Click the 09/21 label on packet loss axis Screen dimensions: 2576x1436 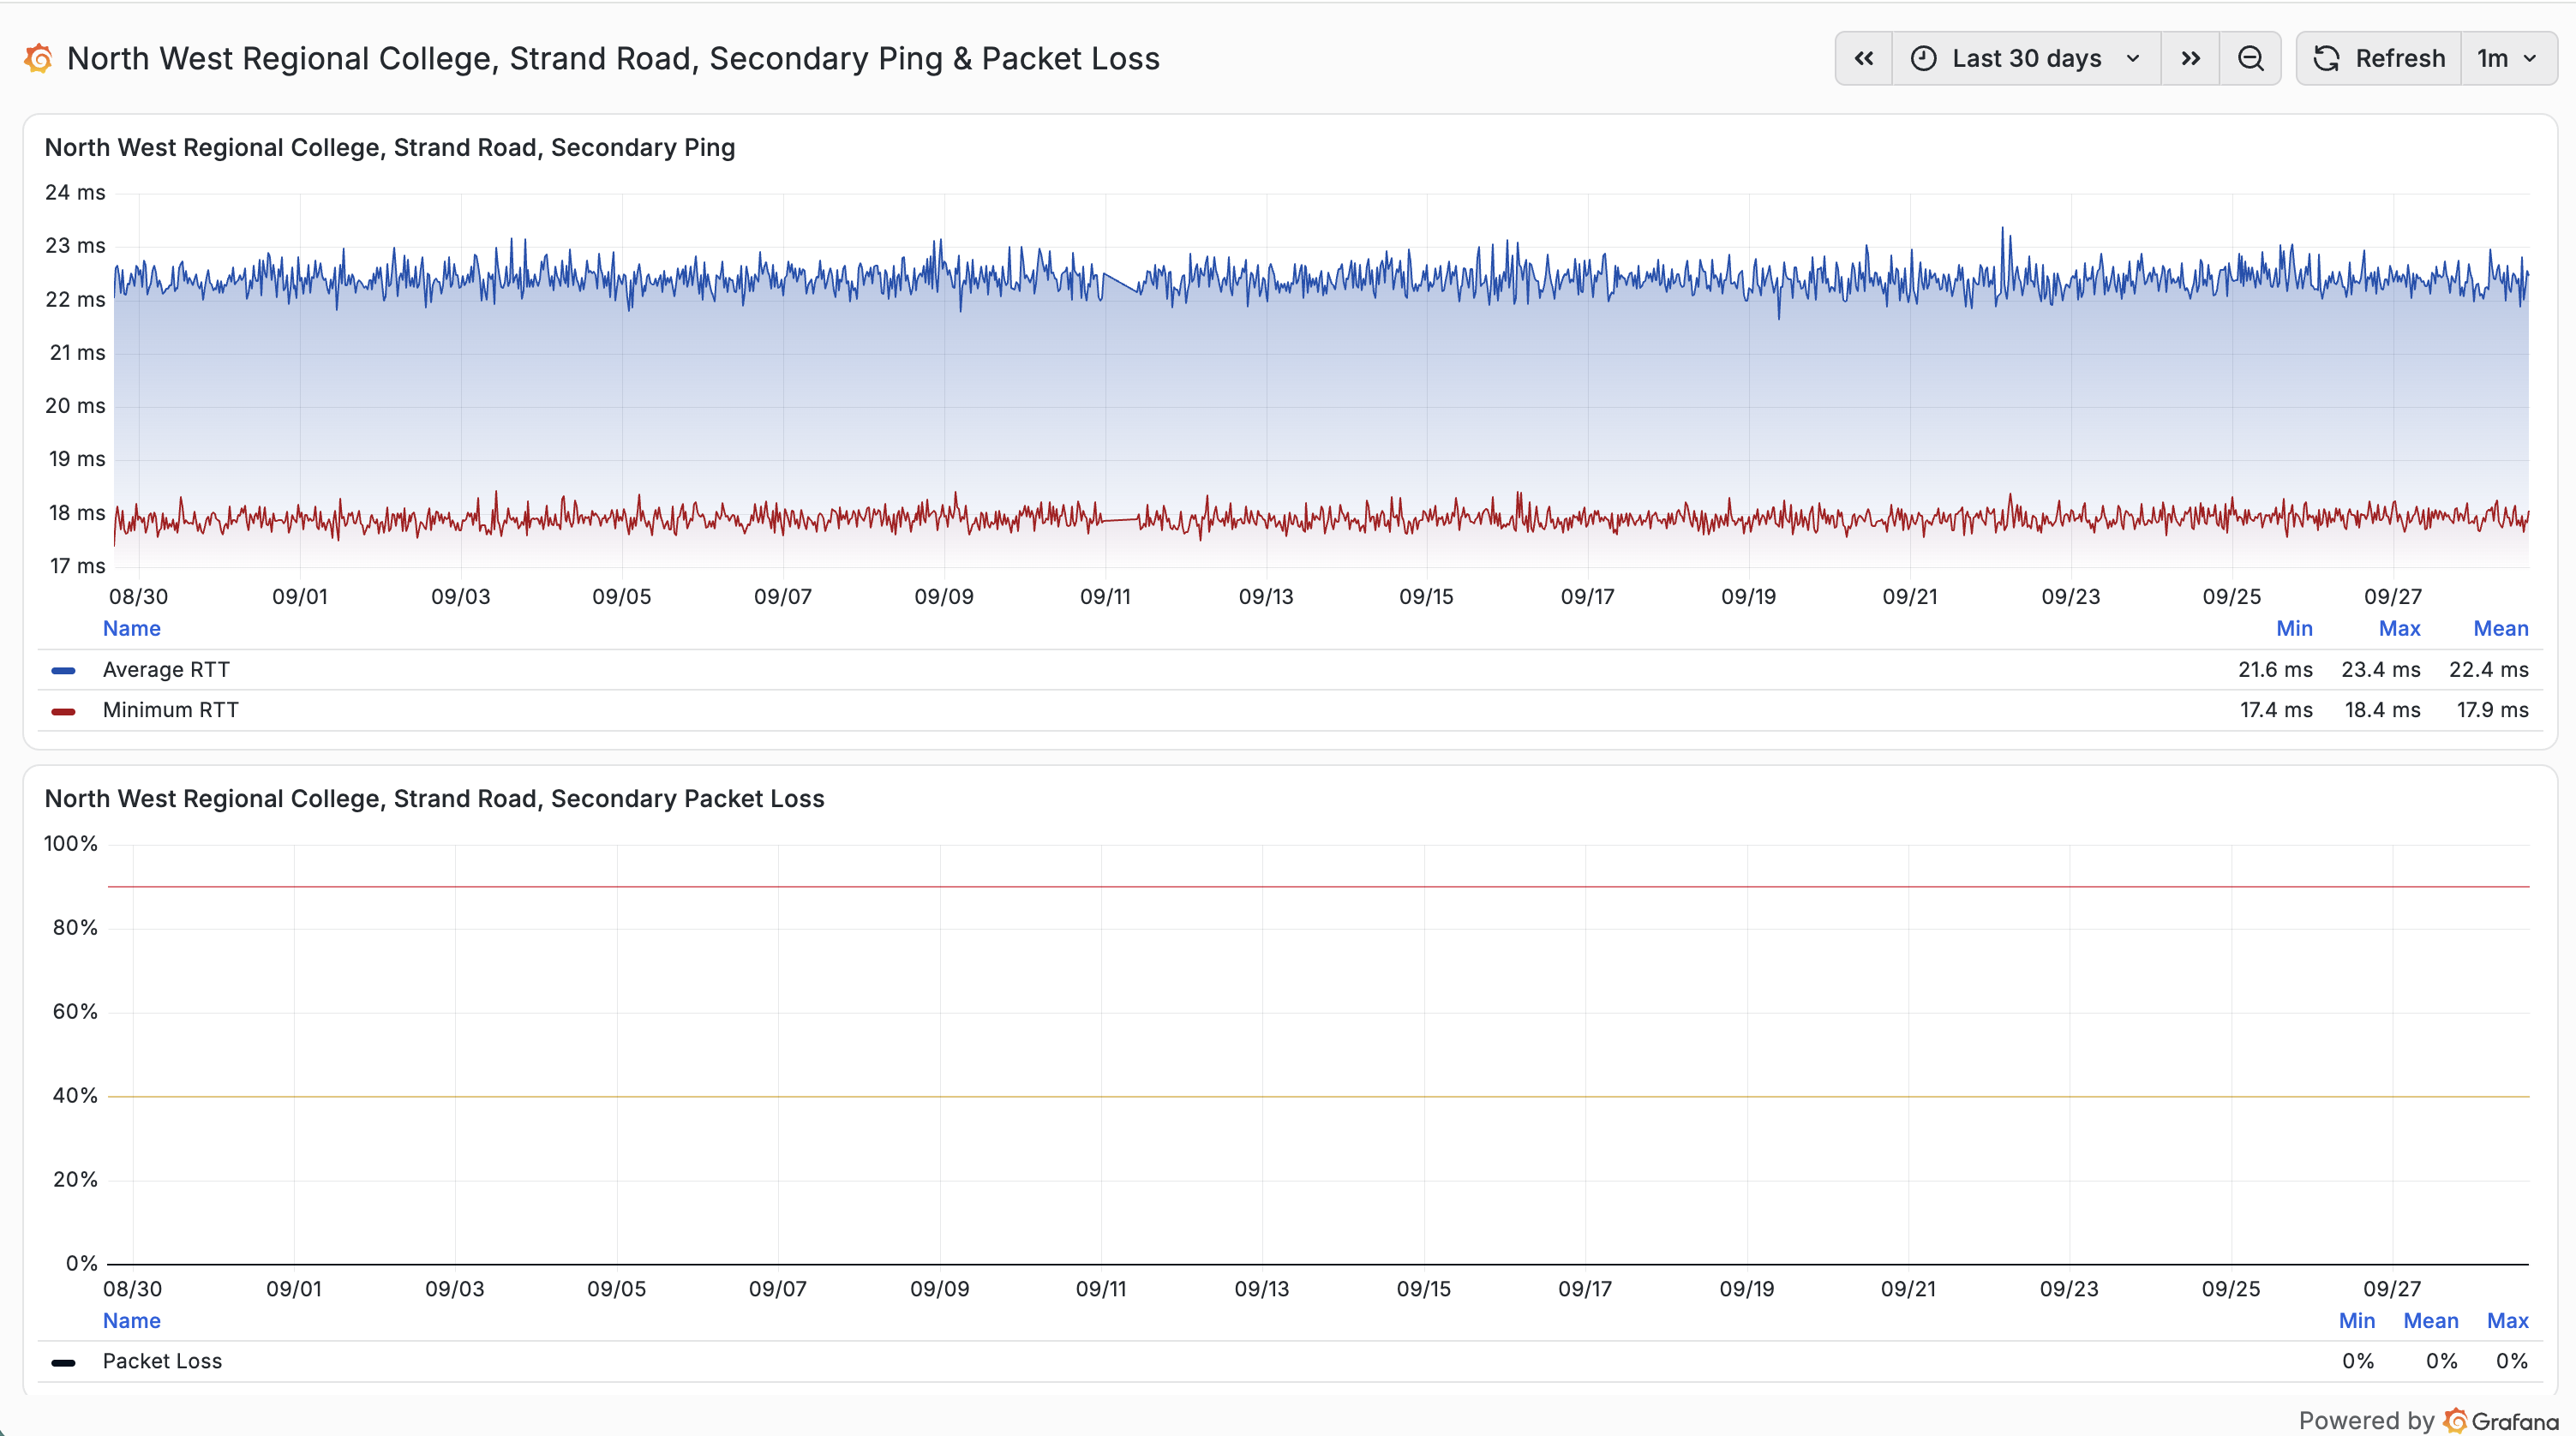1908,1289
